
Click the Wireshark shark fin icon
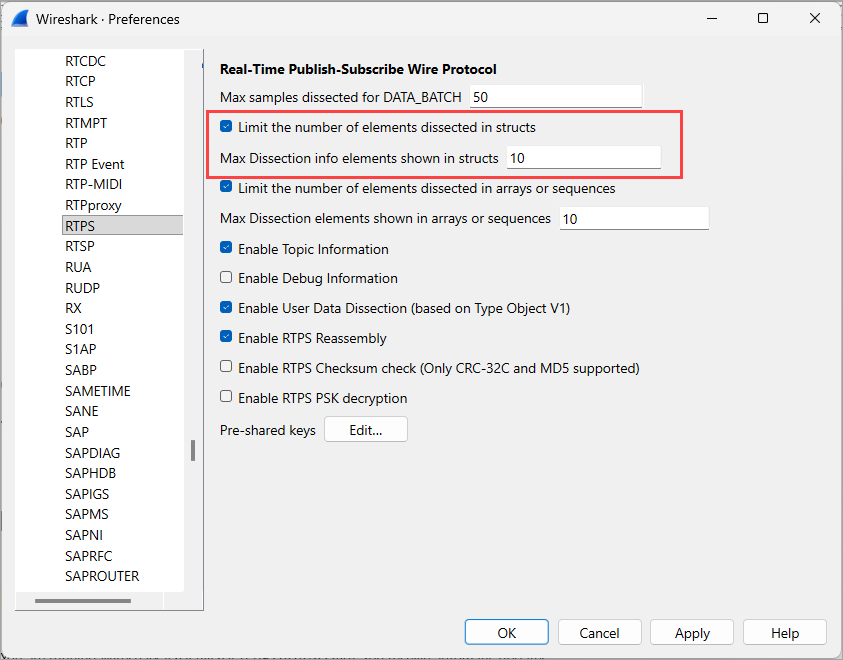(20, 18)
